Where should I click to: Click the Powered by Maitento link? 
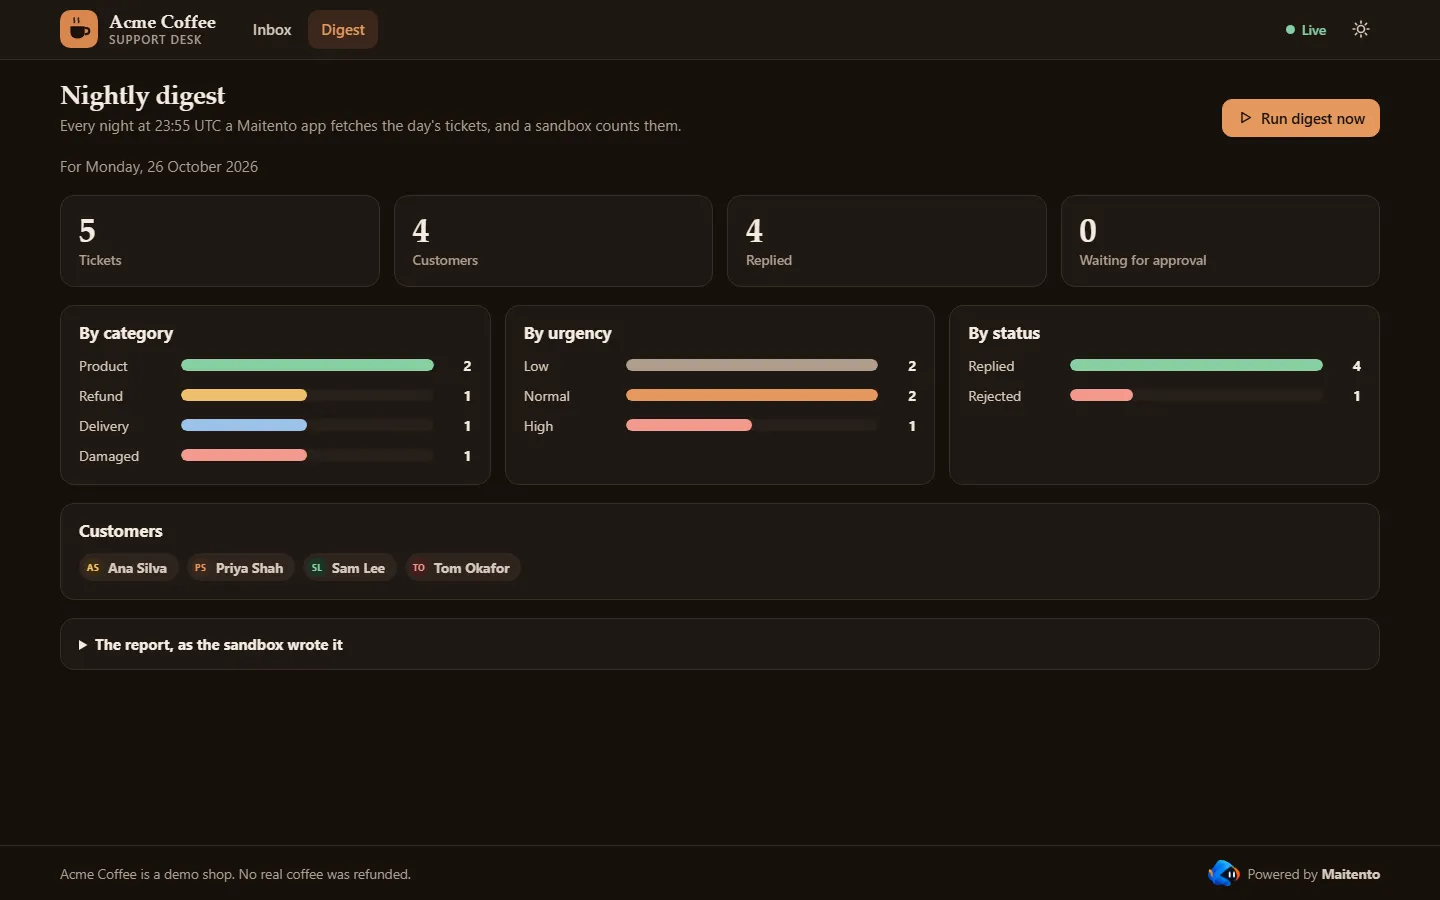[x=1294, y=874]
